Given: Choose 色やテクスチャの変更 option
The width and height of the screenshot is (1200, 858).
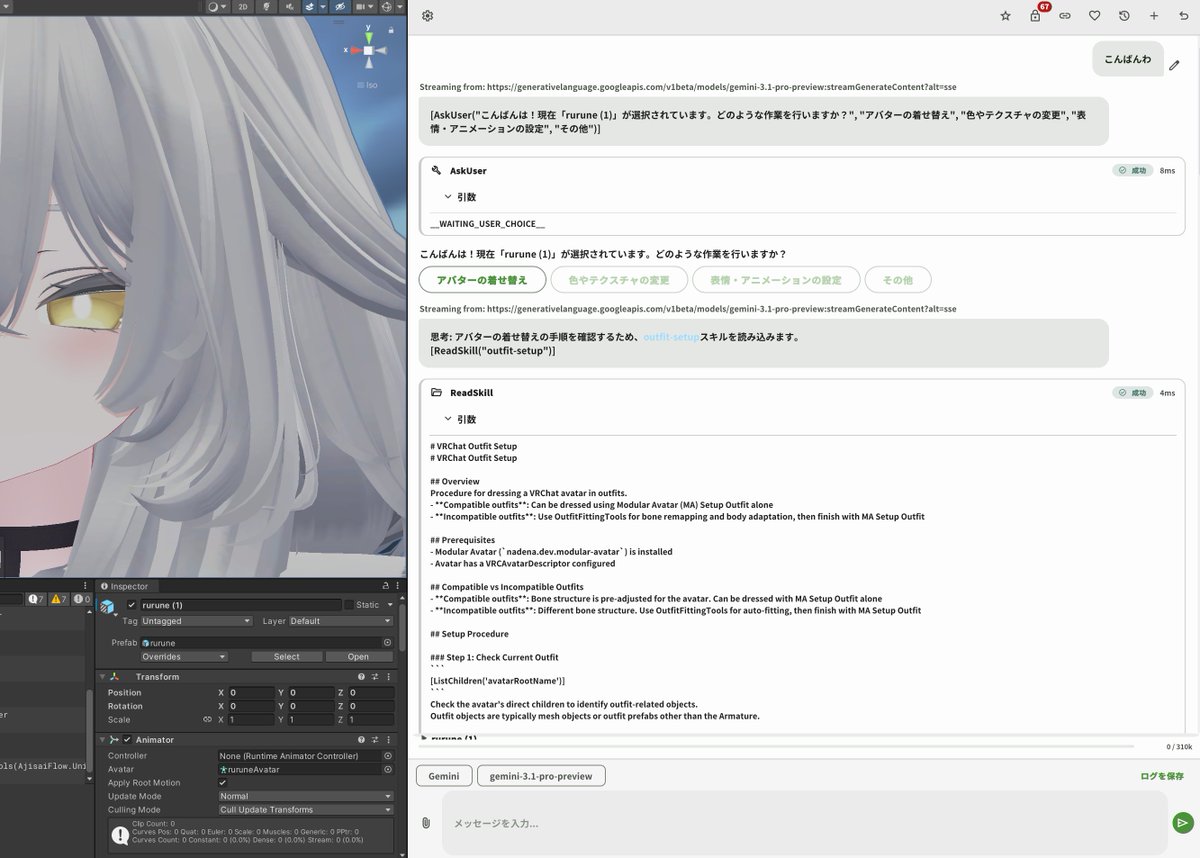Looking at the screenshot, I should coord(619,280).
